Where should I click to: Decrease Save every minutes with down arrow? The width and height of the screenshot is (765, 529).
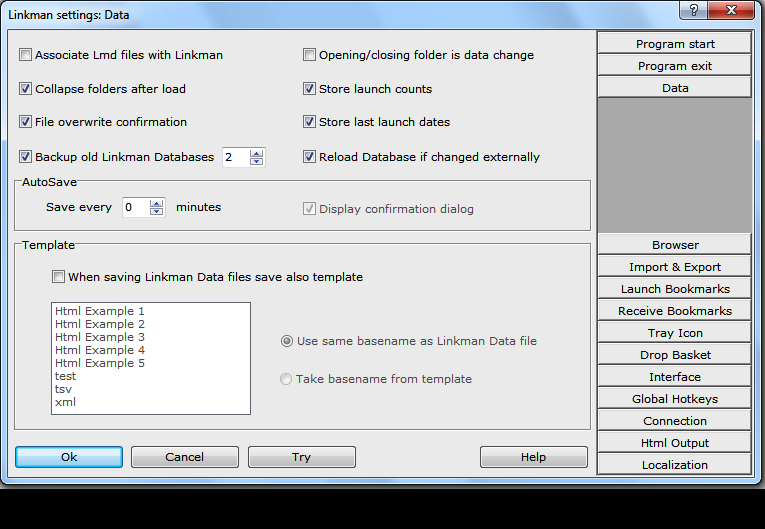tap(156, 212)
